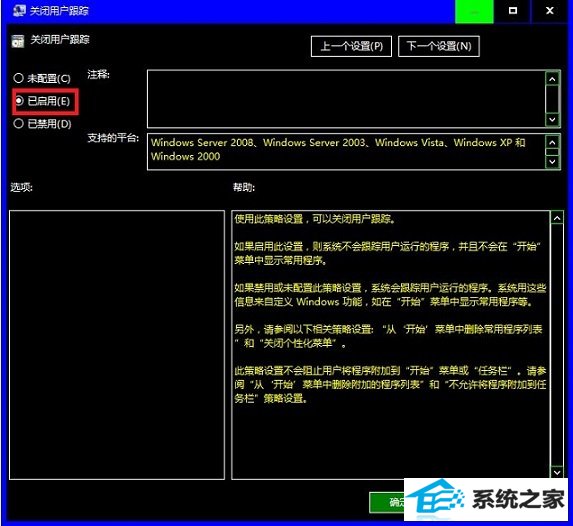Minimize the window using green highlighted button
This screenshot has width=573, height=526.
(x=474, y=11)
